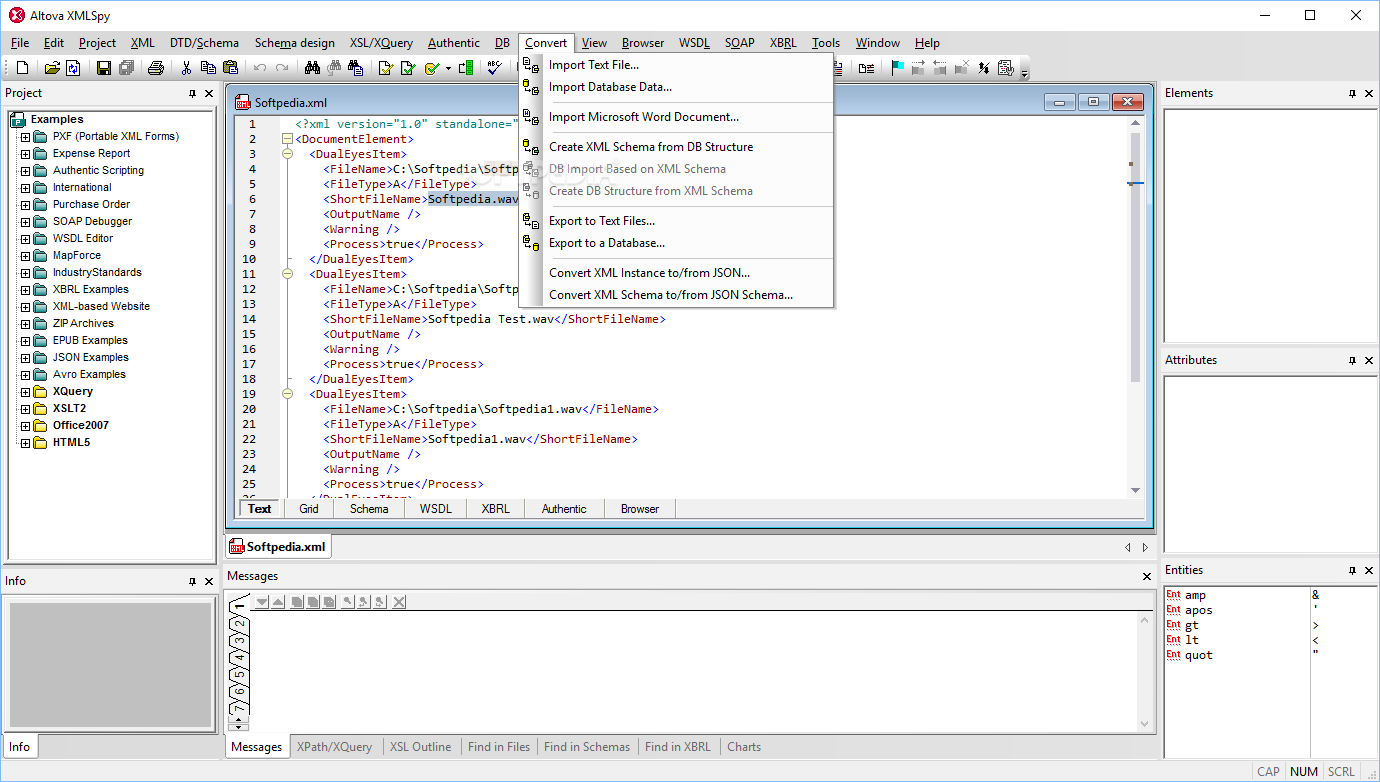Click the Redo arrow icon
The width and height of the screenshot is (1380, 782).
click(x=282, y=68)
